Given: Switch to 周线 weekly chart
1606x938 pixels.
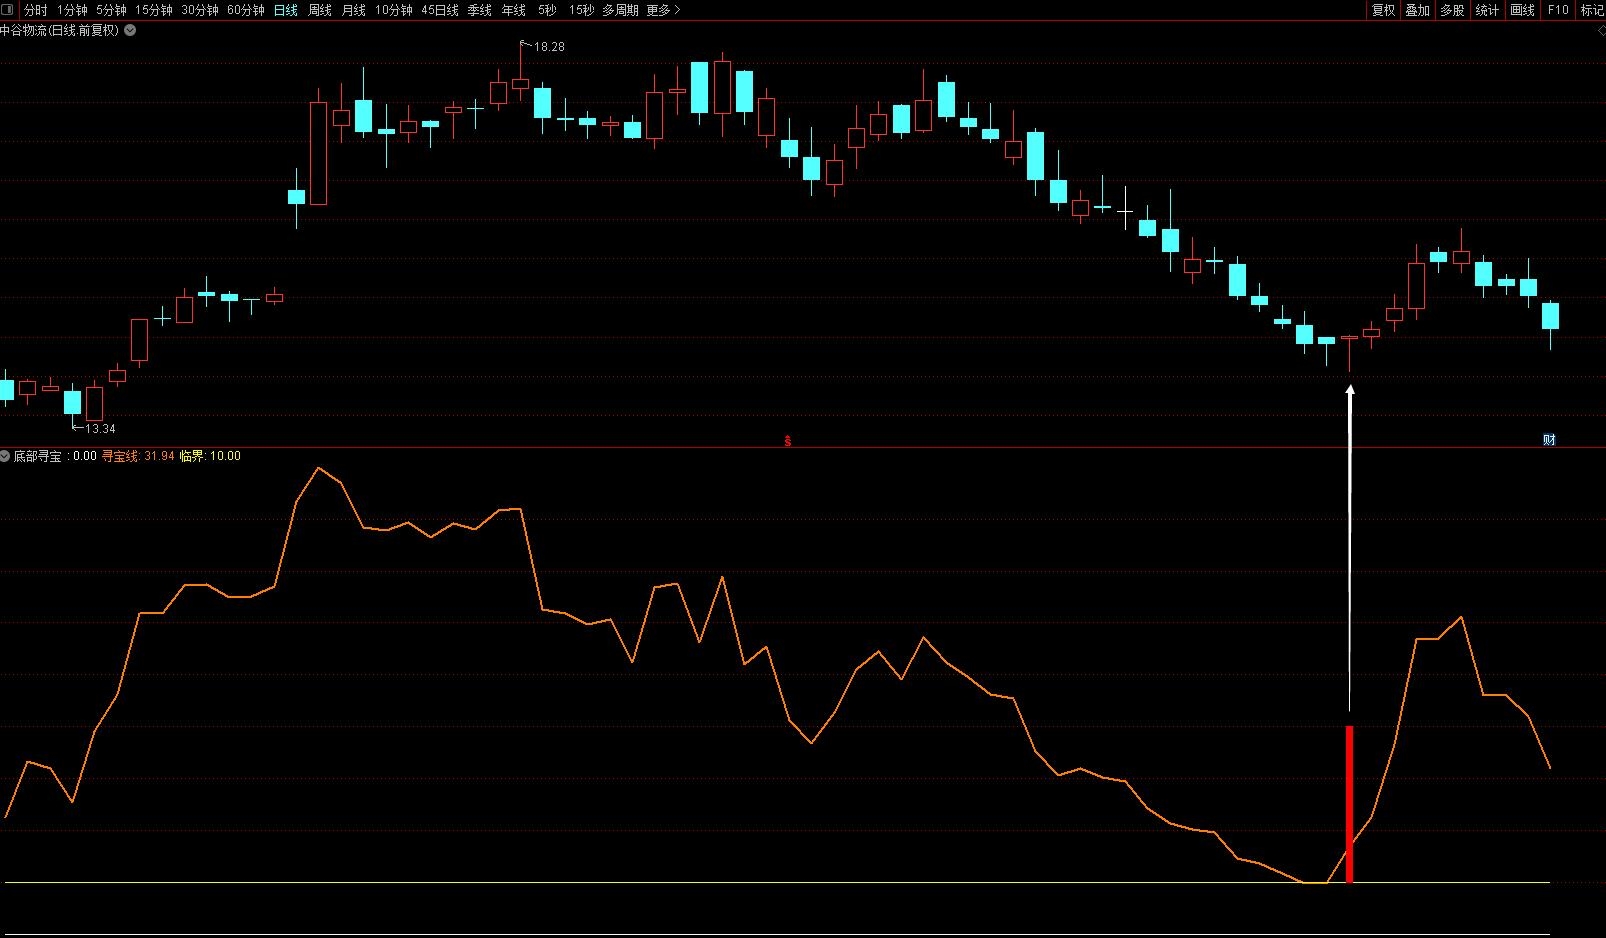Looking at the screenshot, I should click(x=320, y=10).
